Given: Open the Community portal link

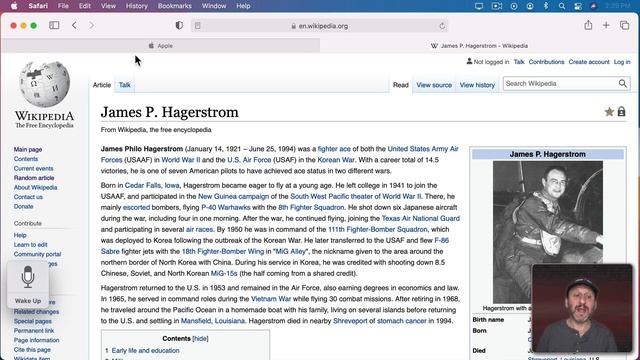Looking at the screenshot, I should point(37,254).
